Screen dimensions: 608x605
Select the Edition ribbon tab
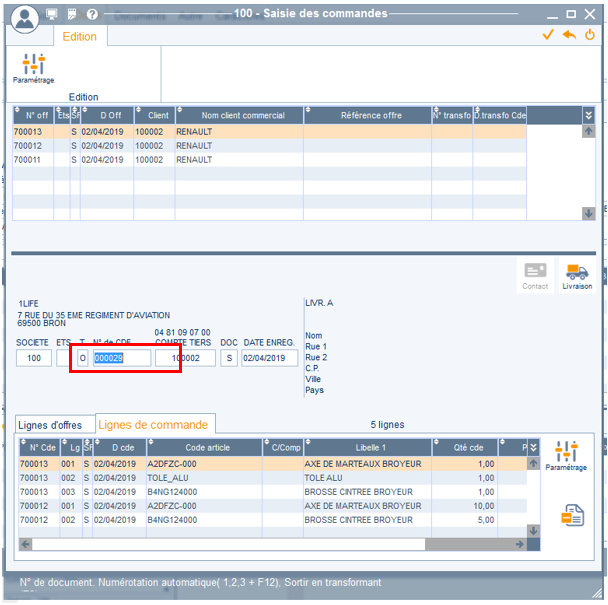point(80,37)
